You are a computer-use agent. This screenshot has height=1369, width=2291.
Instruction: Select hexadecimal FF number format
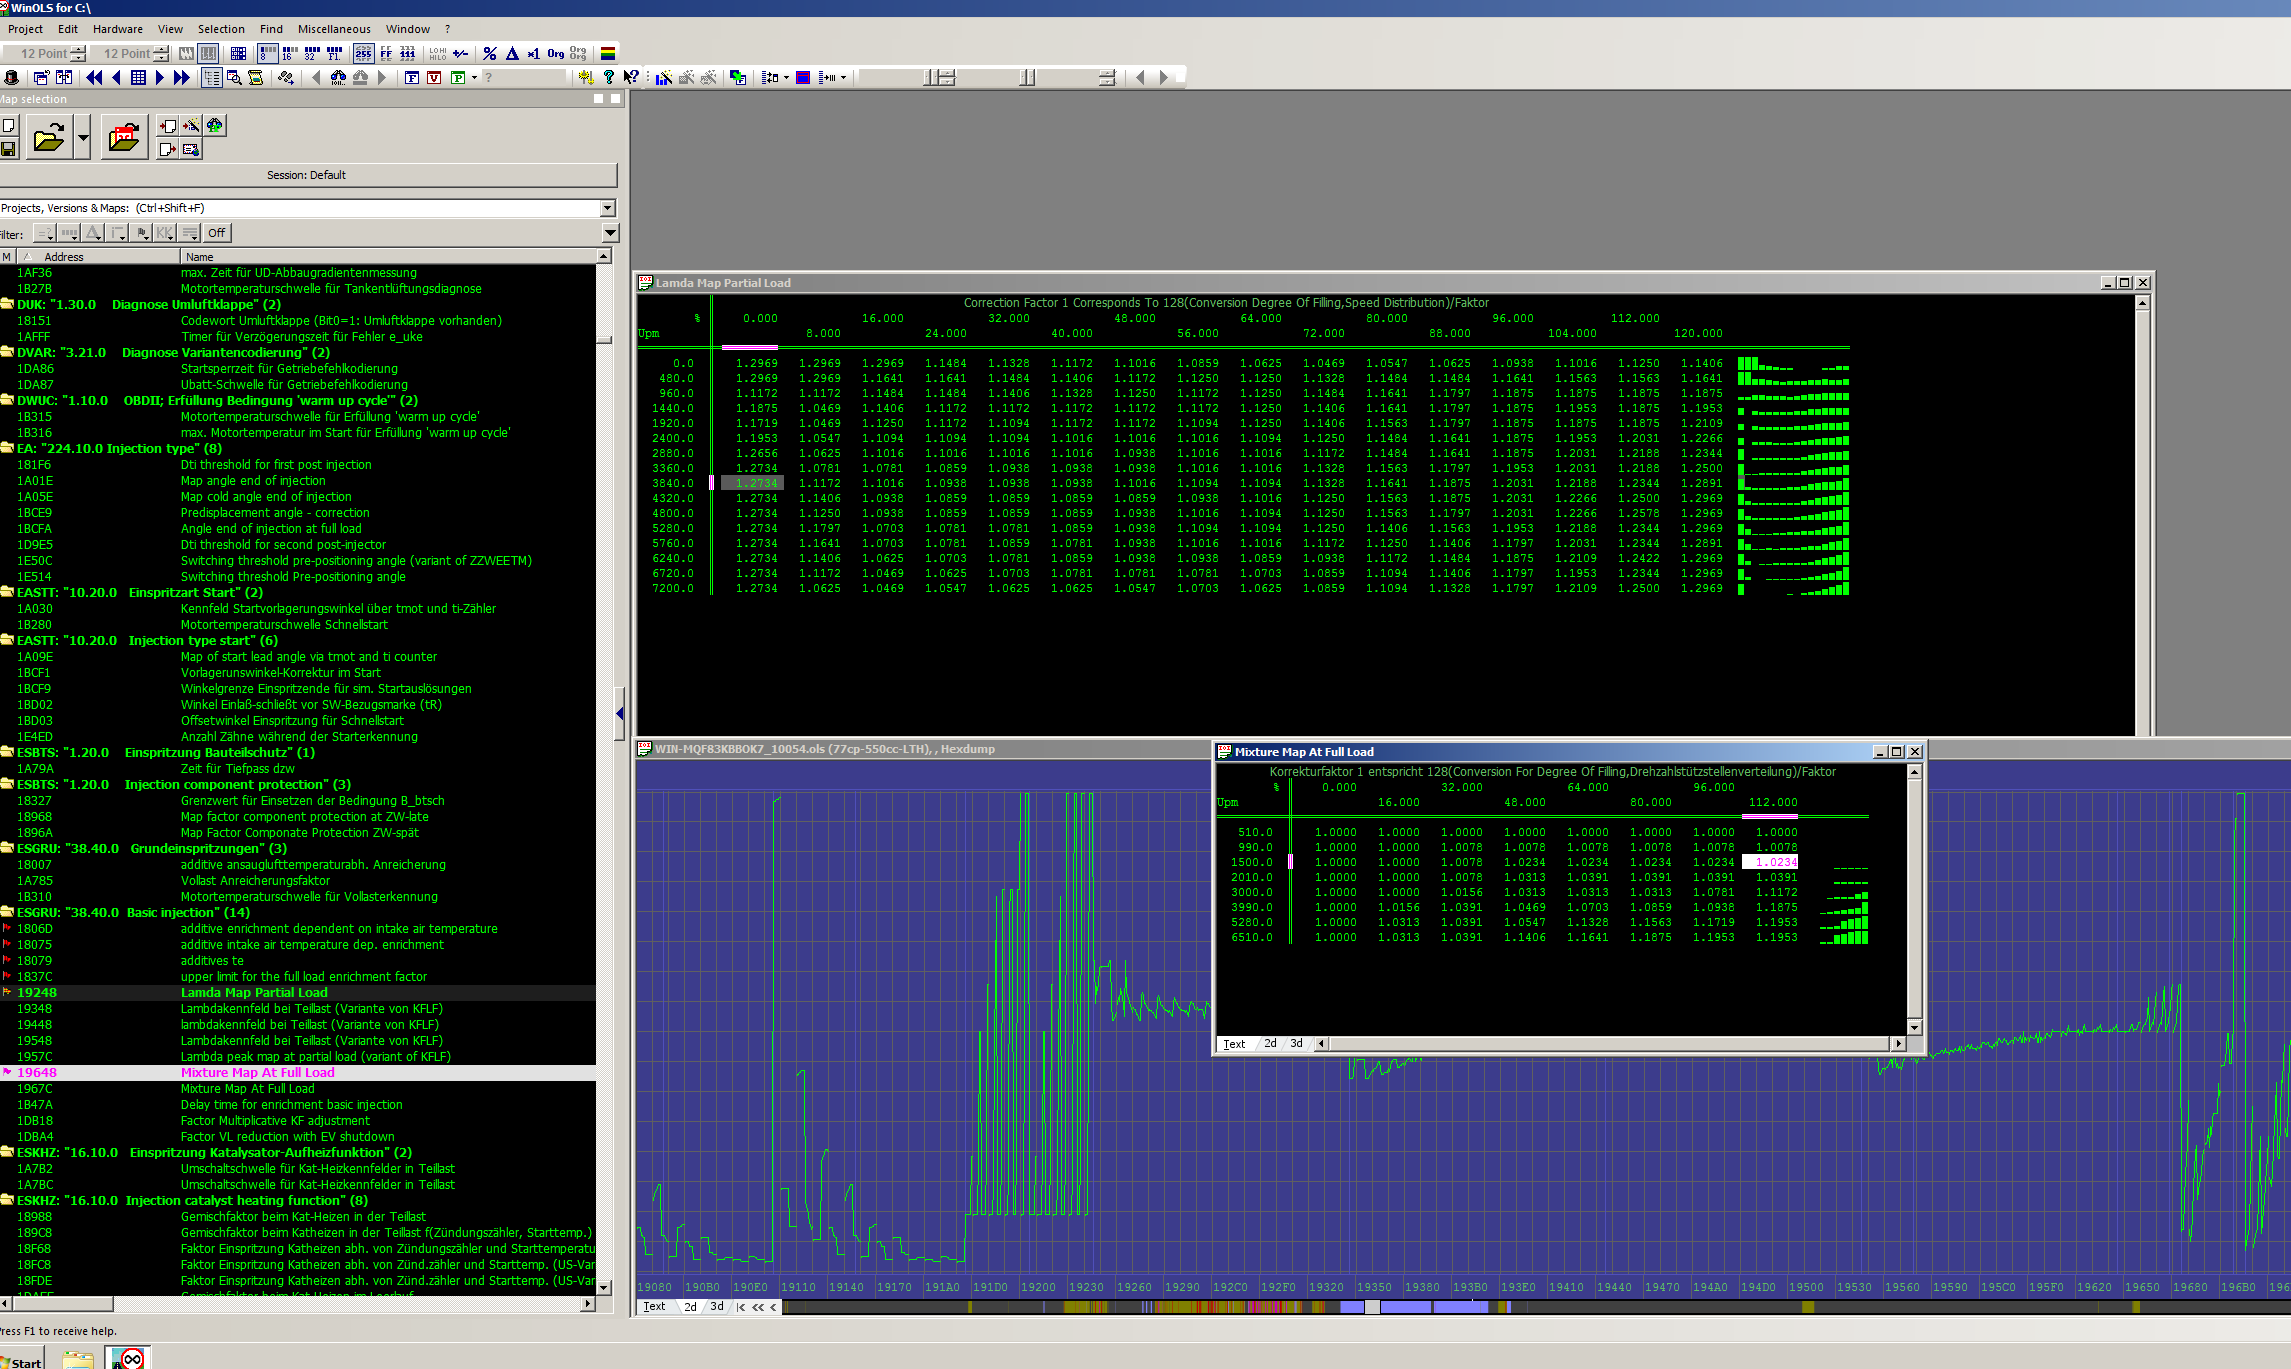point(386,54)
